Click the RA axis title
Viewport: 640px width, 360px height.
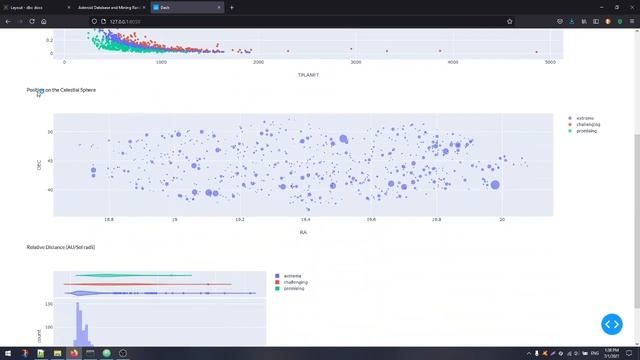tap(303, 232)
